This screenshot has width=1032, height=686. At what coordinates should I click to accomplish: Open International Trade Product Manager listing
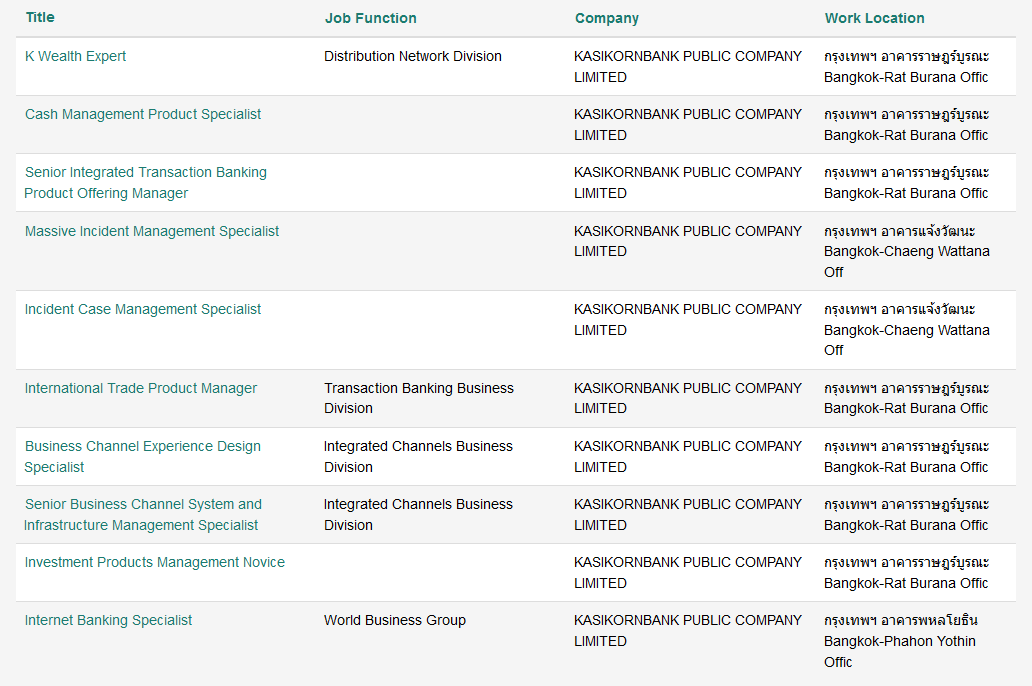(141, 388)
